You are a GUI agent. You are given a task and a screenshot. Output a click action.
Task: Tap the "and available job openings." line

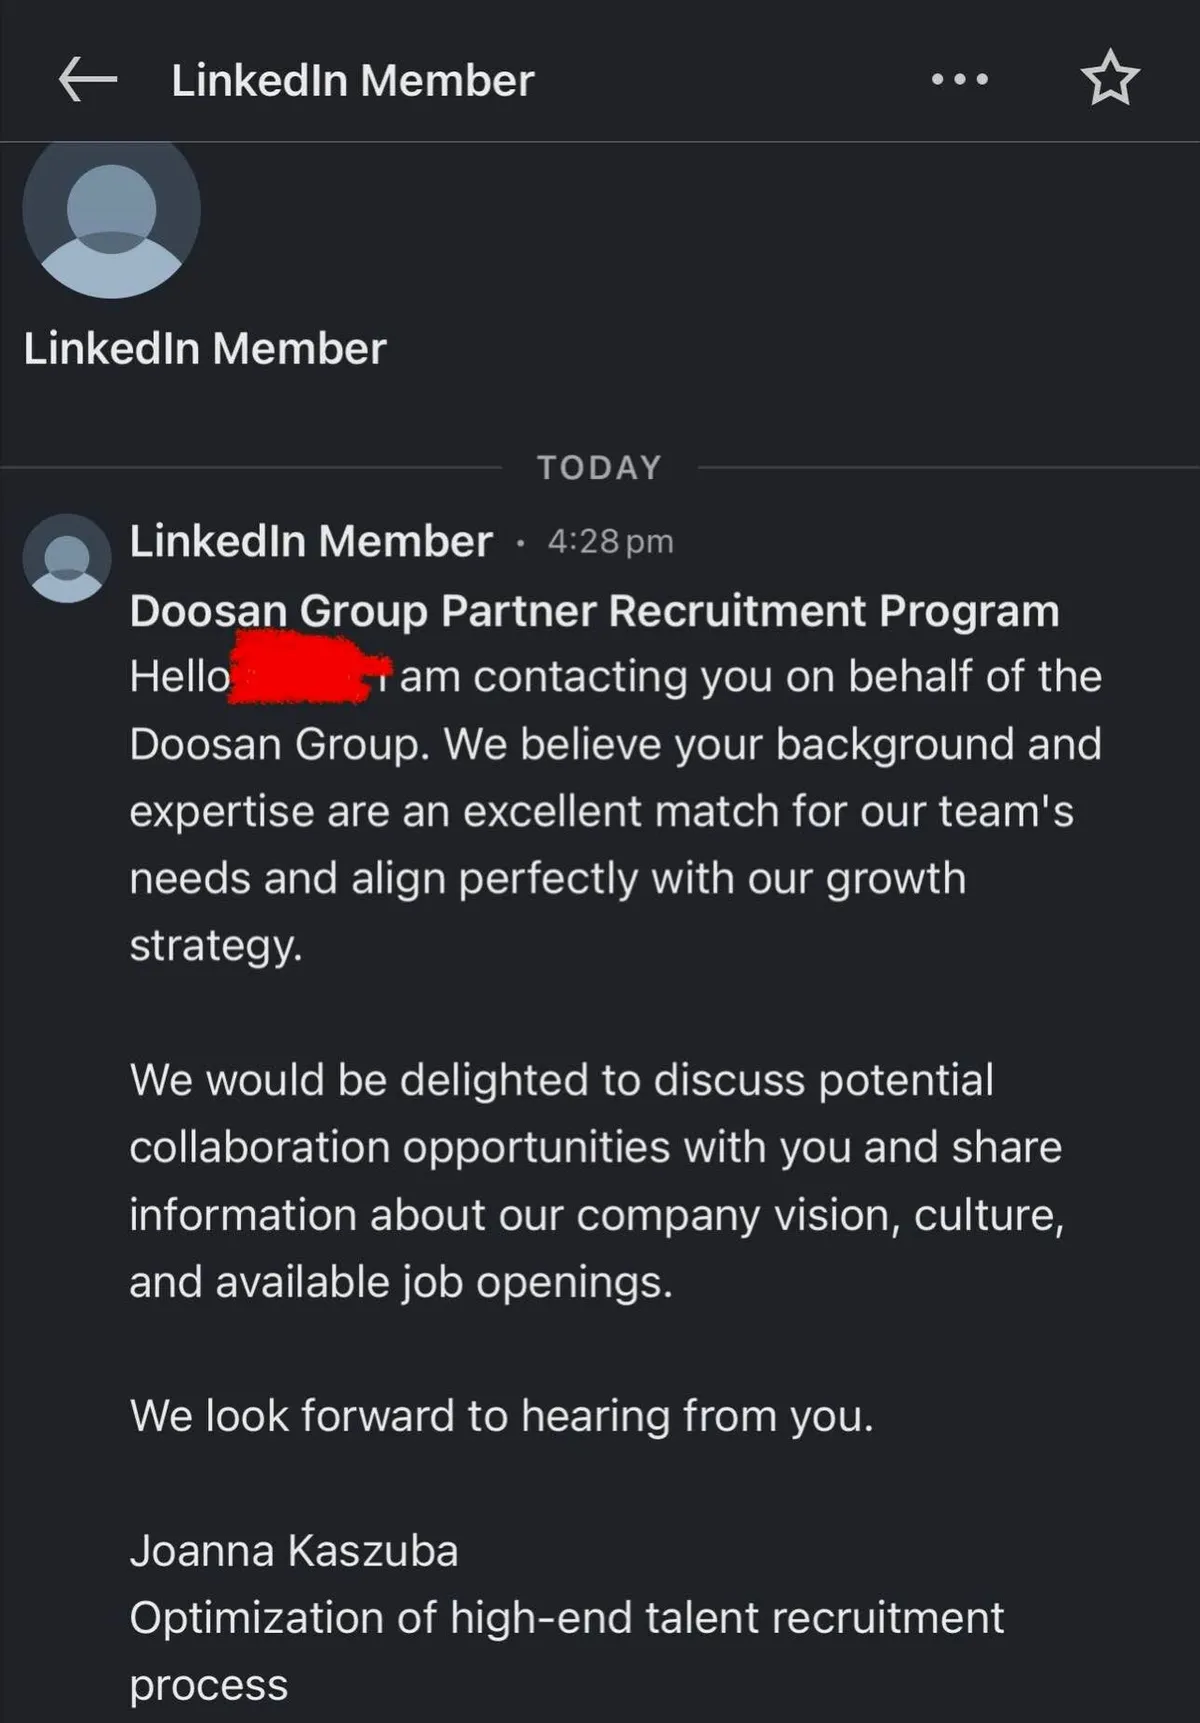coord(401,1282)
